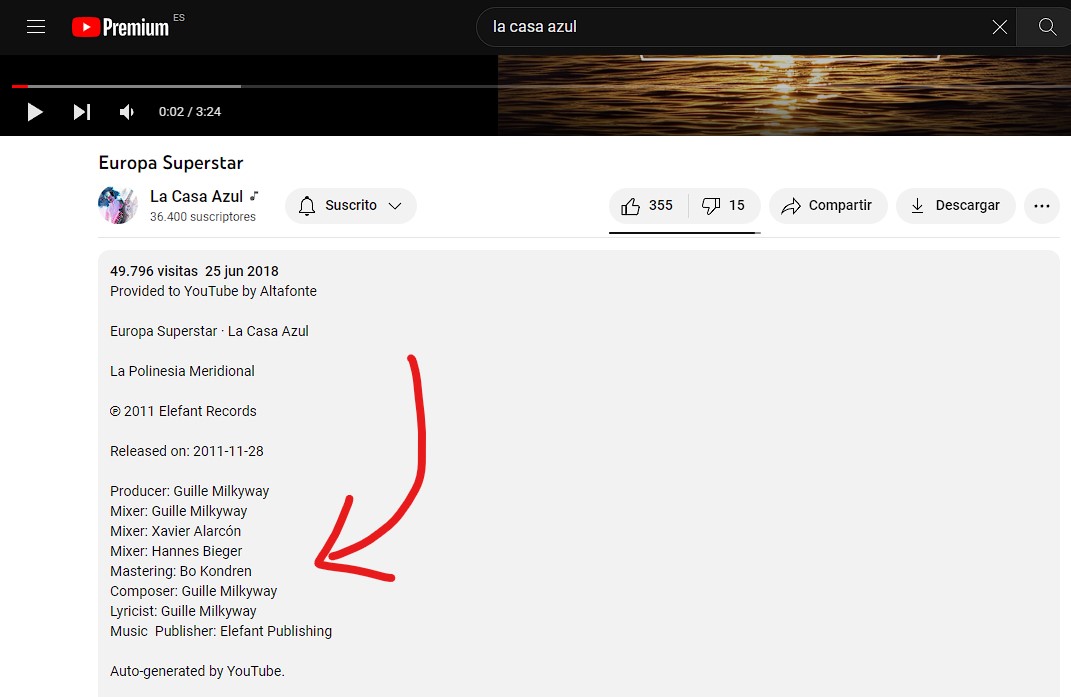Click the '25 jun 2018' upload date
The width and height of the screenshot is (1071, 697).
242,271
